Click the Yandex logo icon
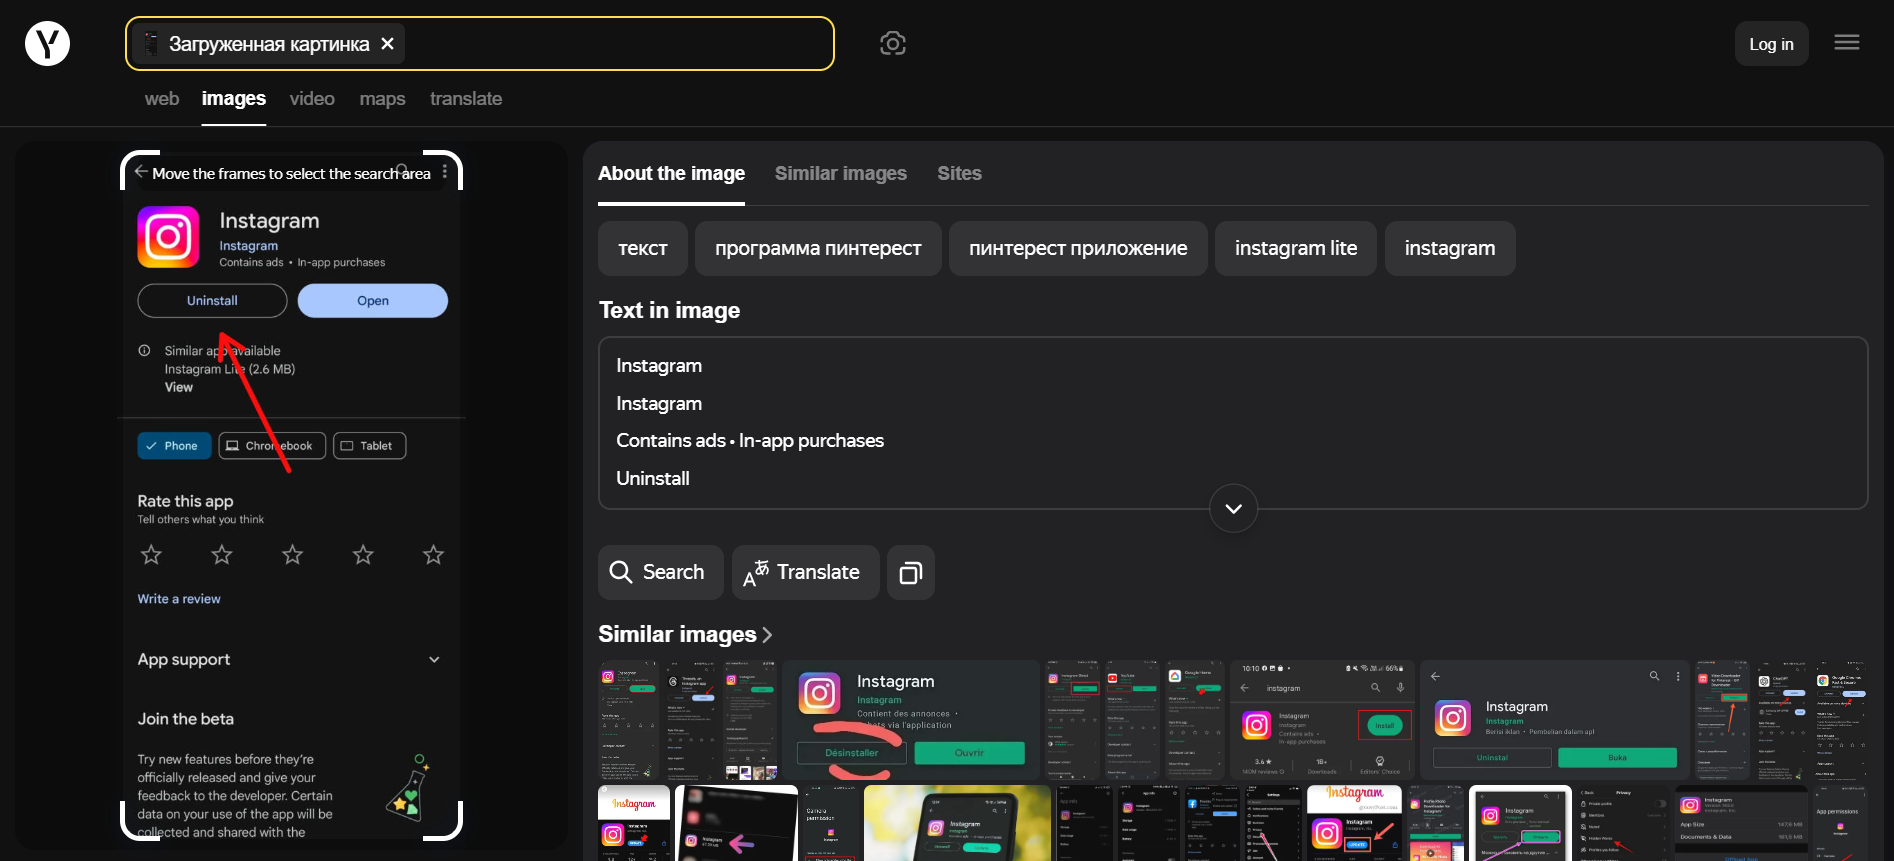Image resolution: width=1894 pixels, height=861 pixels. click(47, 44)
